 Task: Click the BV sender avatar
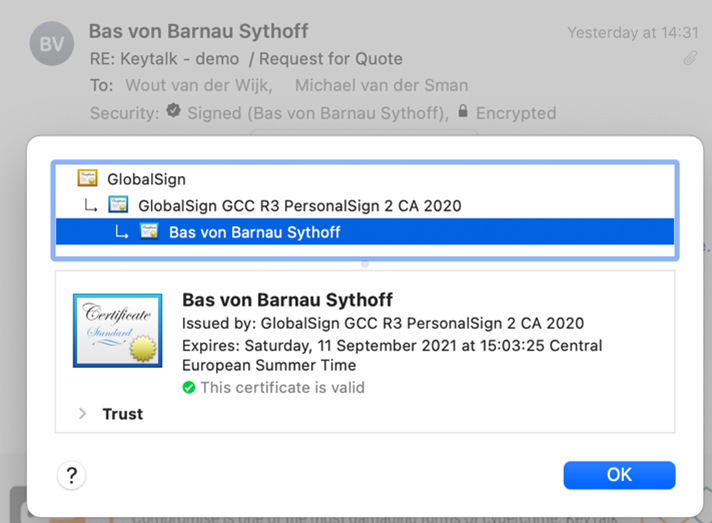[52, 44]
